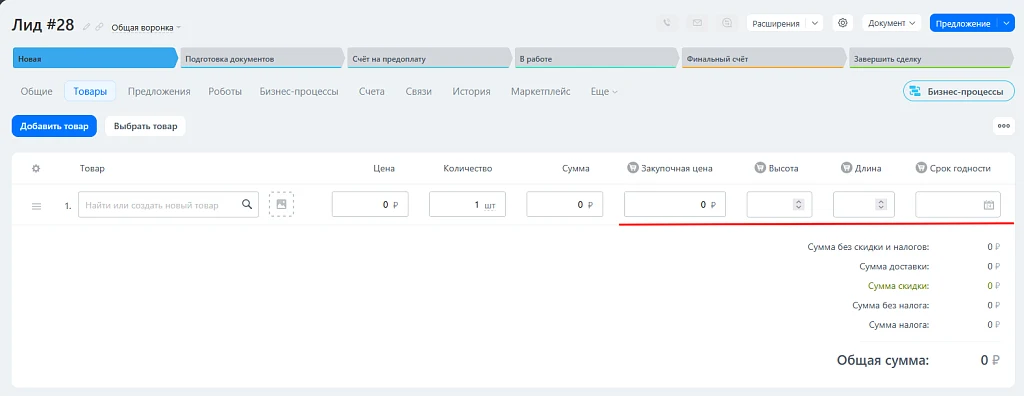The height and width of the screenshot is (396, 1024).
Task: Open the Бизнес-процессы tab
Action: click(299, 91)
